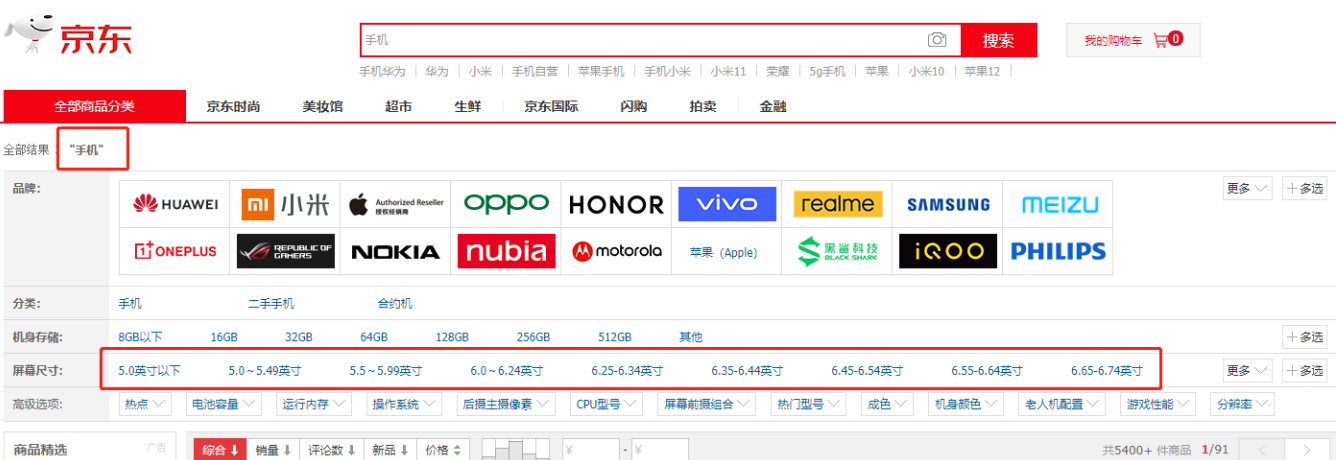Open the 后摄主摄像素 dropdown

[508, 404]
